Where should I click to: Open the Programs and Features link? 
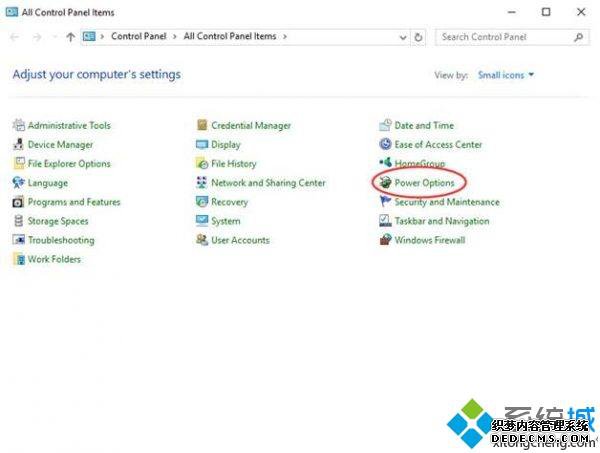click(x=74, y=202)
